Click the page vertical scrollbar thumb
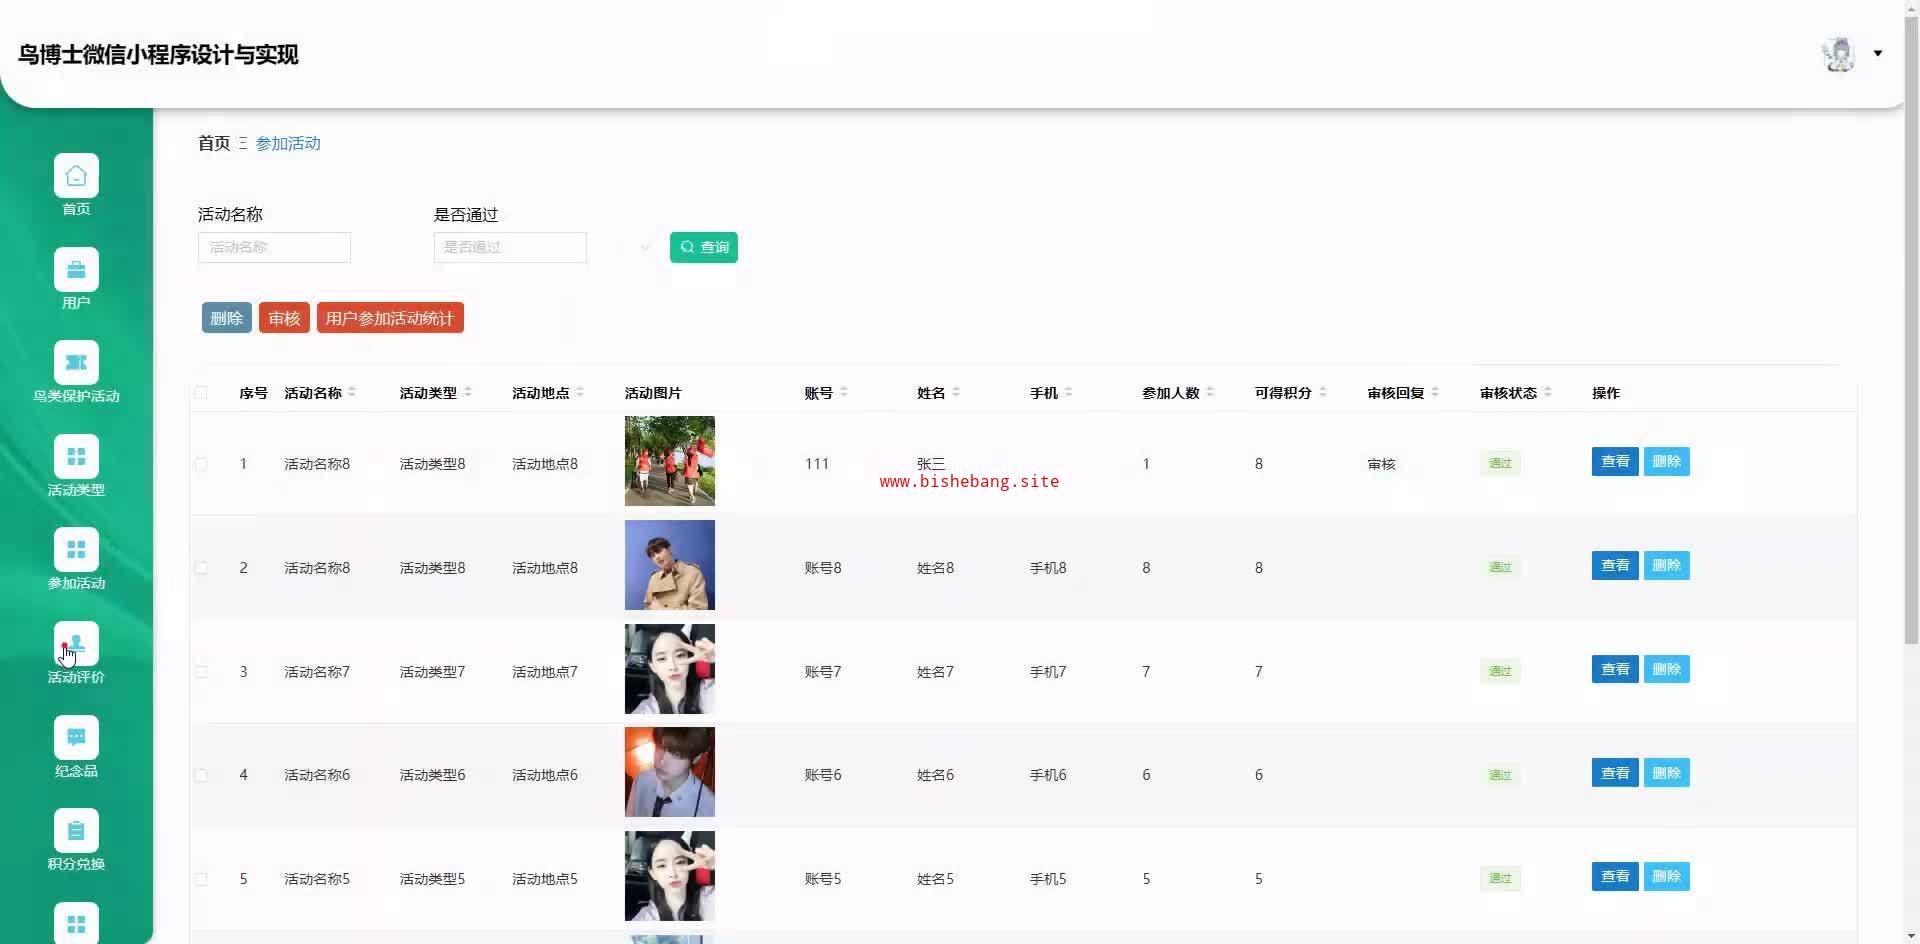The width and height of the screenshot is (1920, 944). point(1911,330)
